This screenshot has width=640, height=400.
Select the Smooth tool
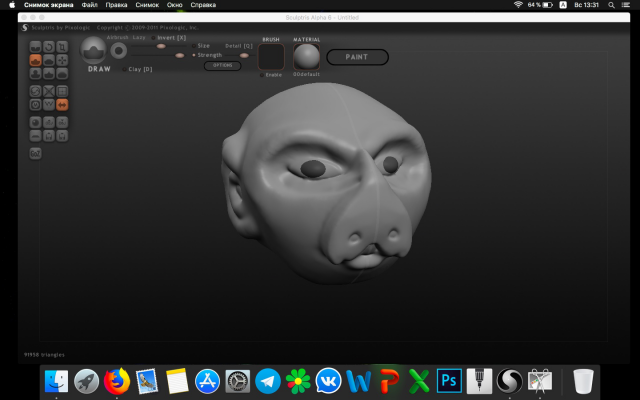(x=62, y=74)
